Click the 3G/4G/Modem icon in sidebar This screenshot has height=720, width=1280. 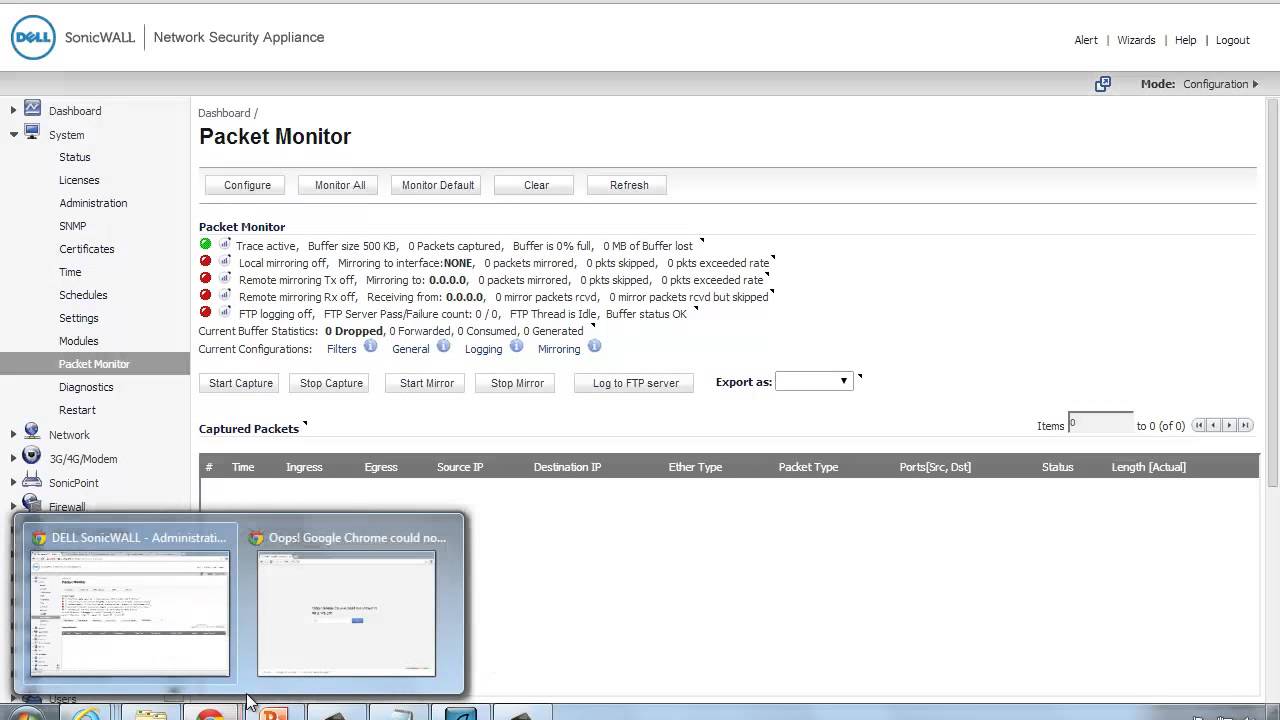32,456
